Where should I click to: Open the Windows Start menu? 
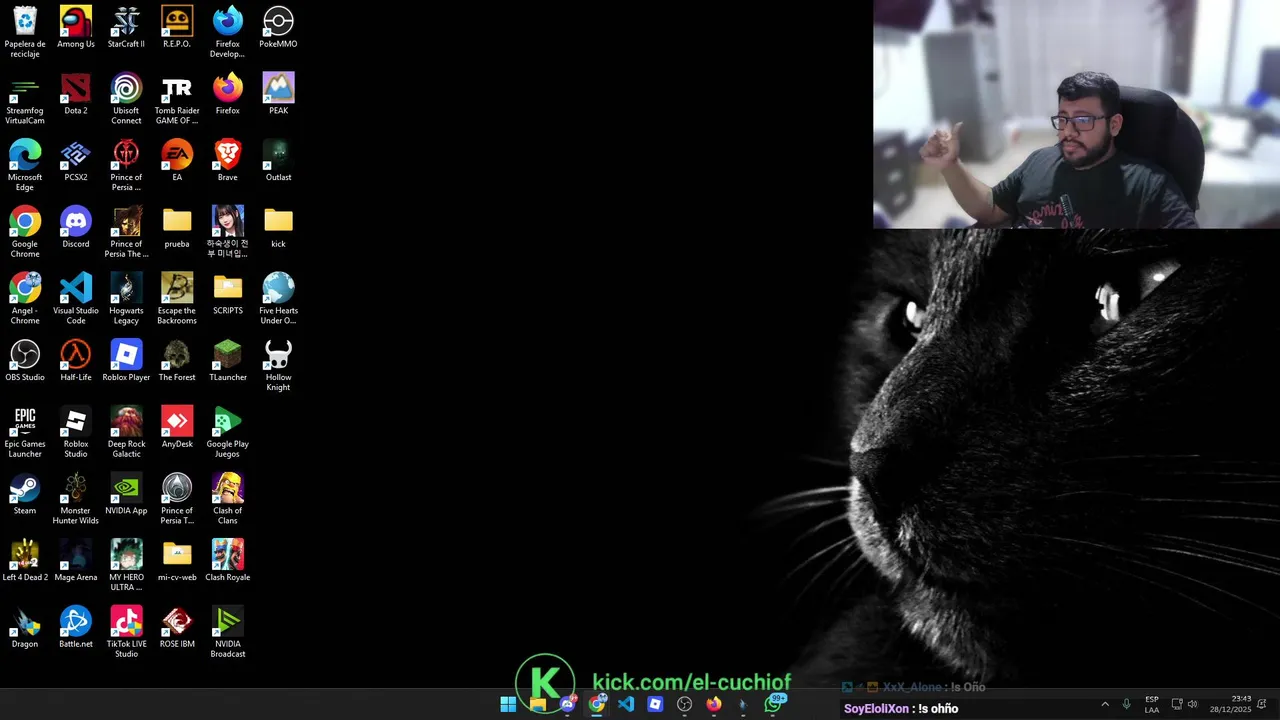pos(508,704)
